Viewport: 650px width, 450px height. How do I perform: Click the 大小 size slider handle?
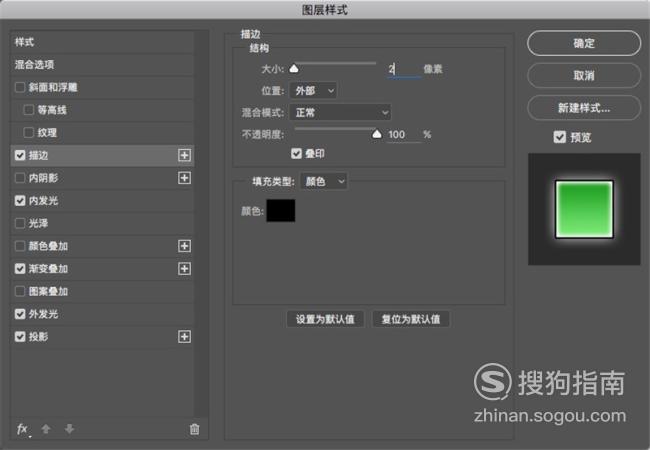294,68
